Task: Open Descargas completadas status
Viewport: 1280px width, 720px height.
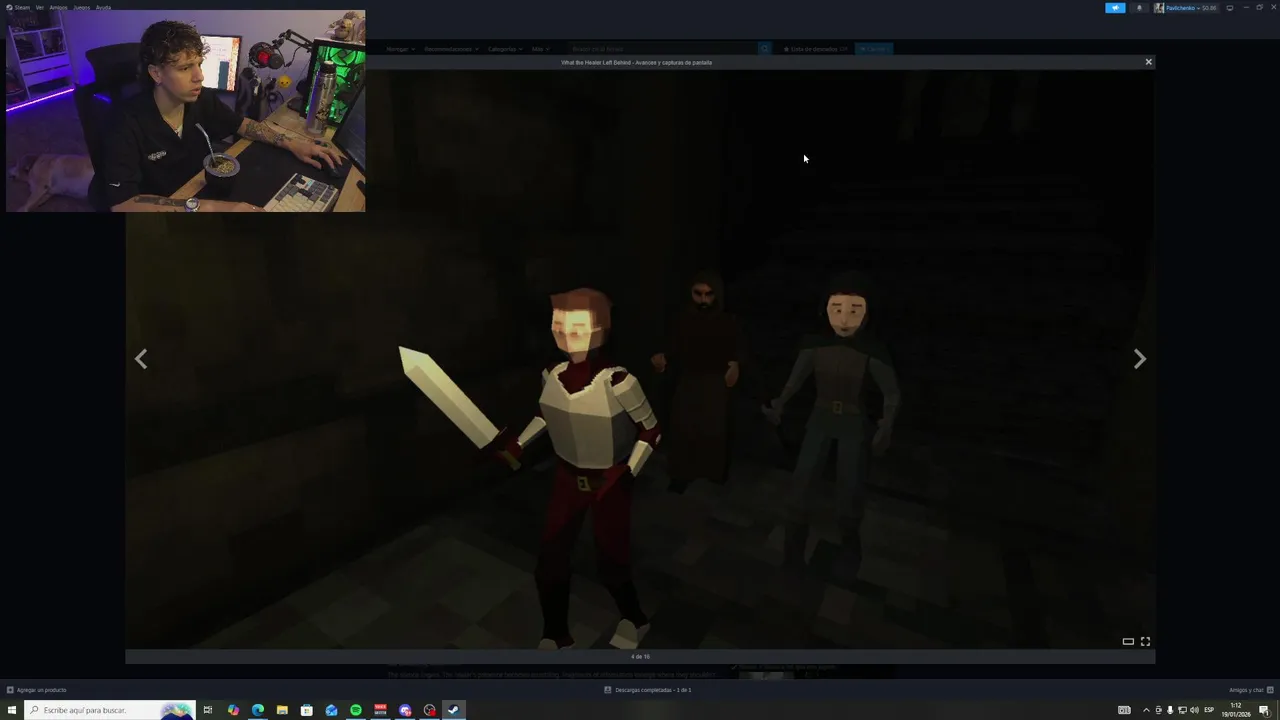Action: pyautogui.click(x=648, y=690)
